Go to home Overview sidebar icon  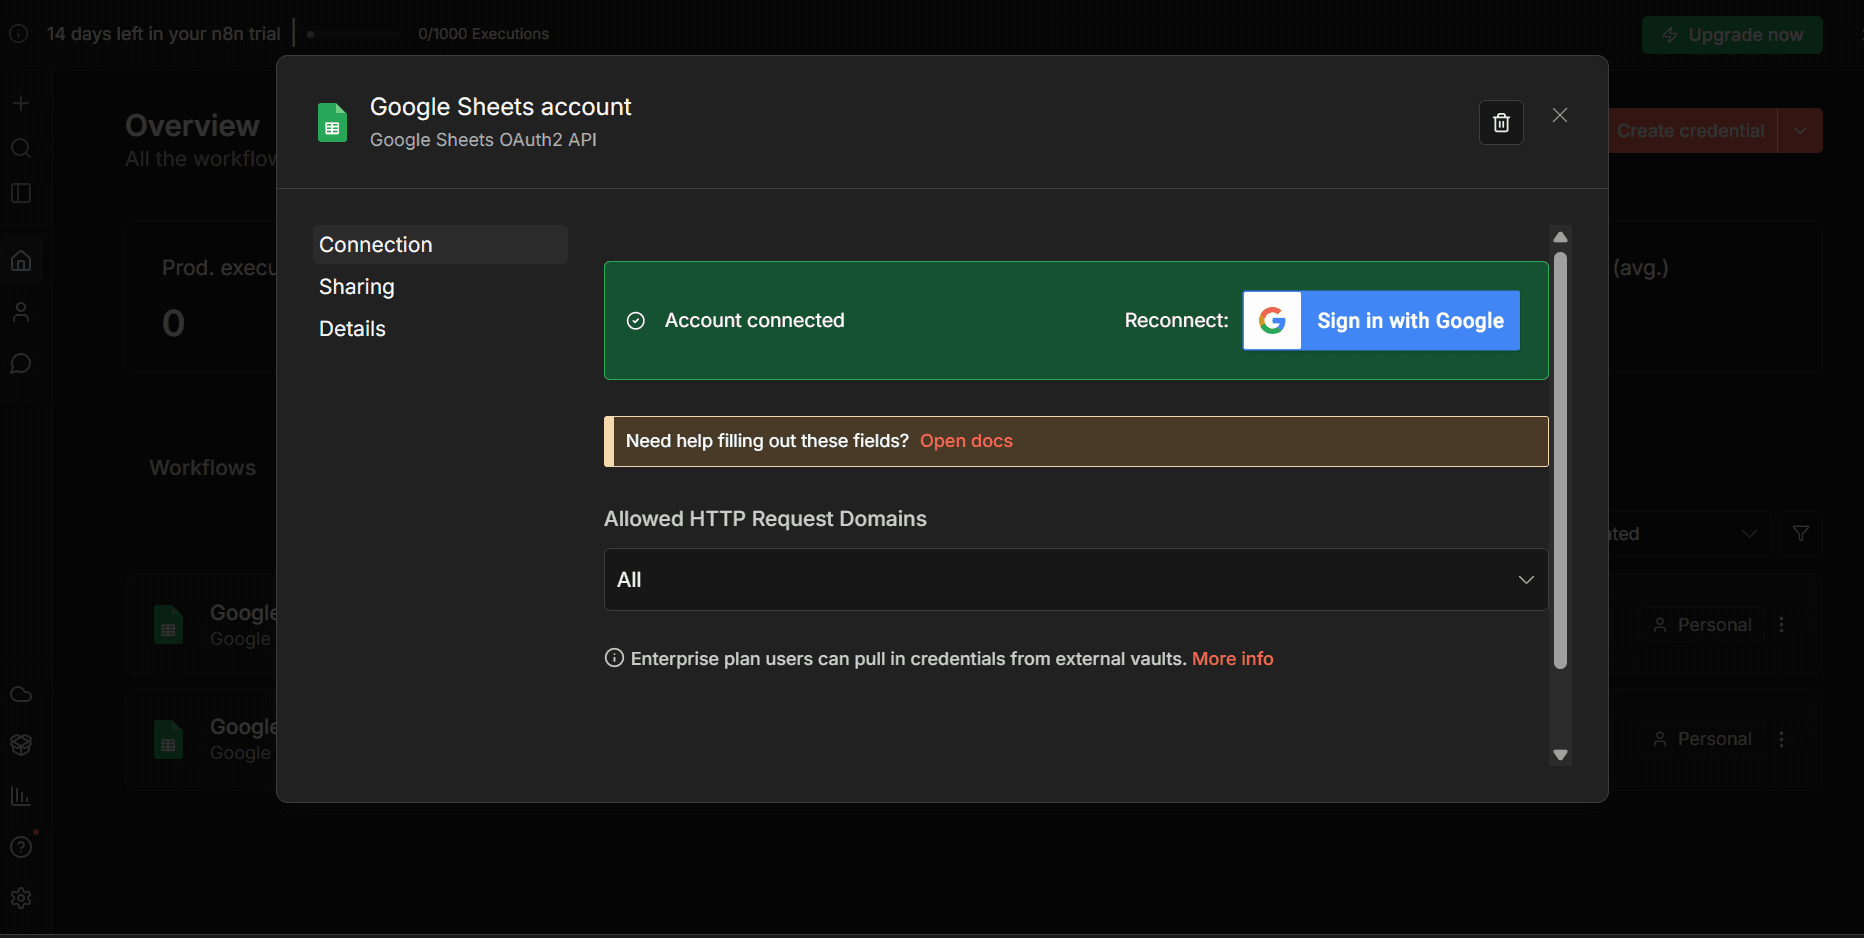point(21,261)
